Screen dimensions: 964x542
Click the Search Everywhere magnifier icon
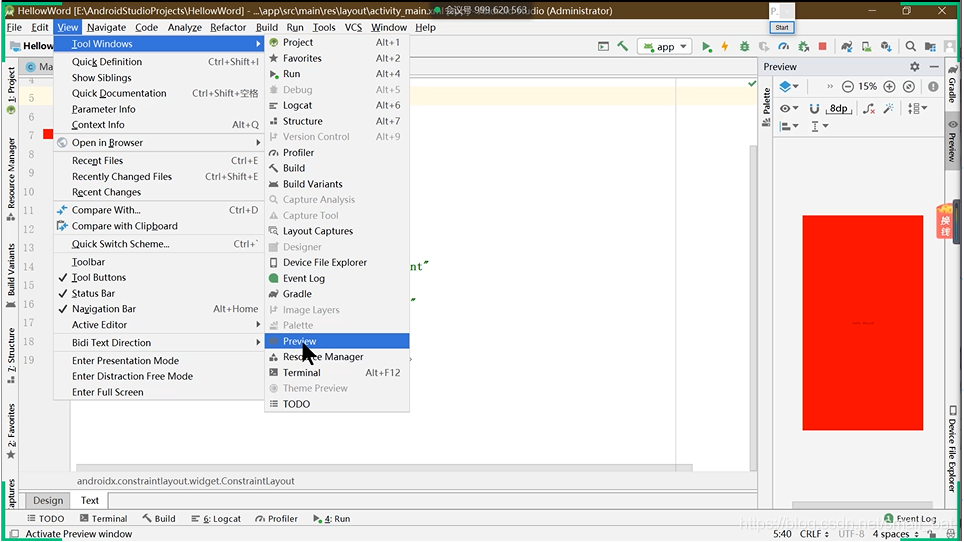911,47
